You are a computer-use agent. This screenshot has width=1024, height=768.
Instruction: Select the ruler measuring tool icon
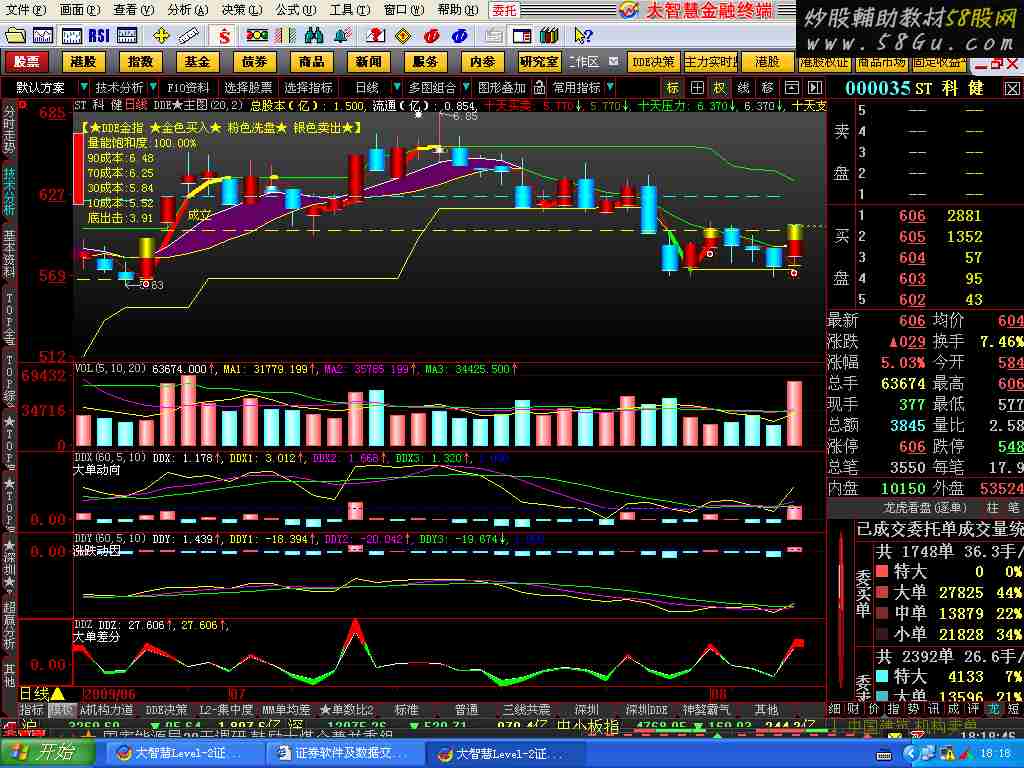189,35
